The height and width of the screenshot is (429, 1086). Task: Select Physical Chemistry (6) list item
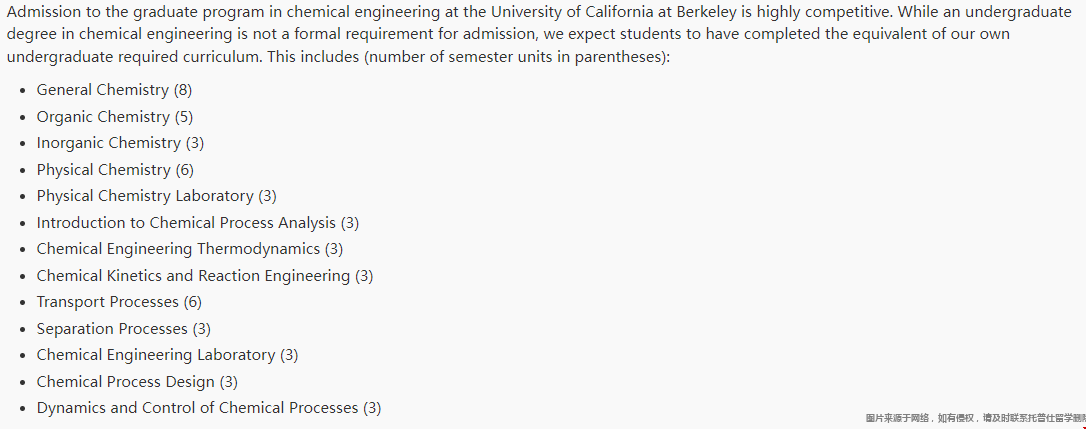[x=115, y=170]
